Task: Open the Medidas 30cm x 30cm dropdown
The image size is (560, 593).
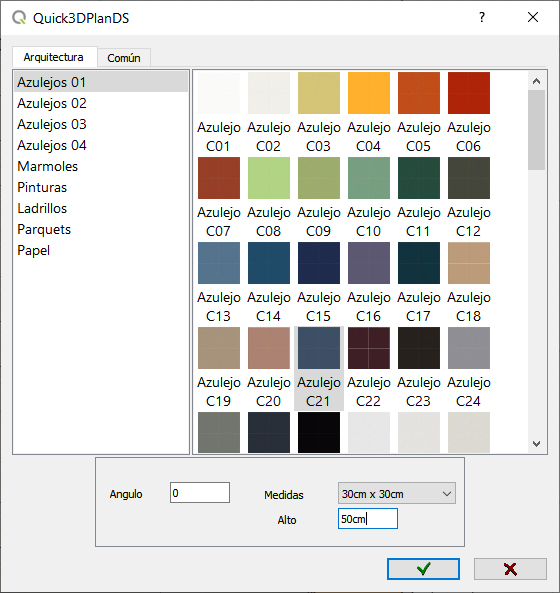Action: (x=397, y=493)
